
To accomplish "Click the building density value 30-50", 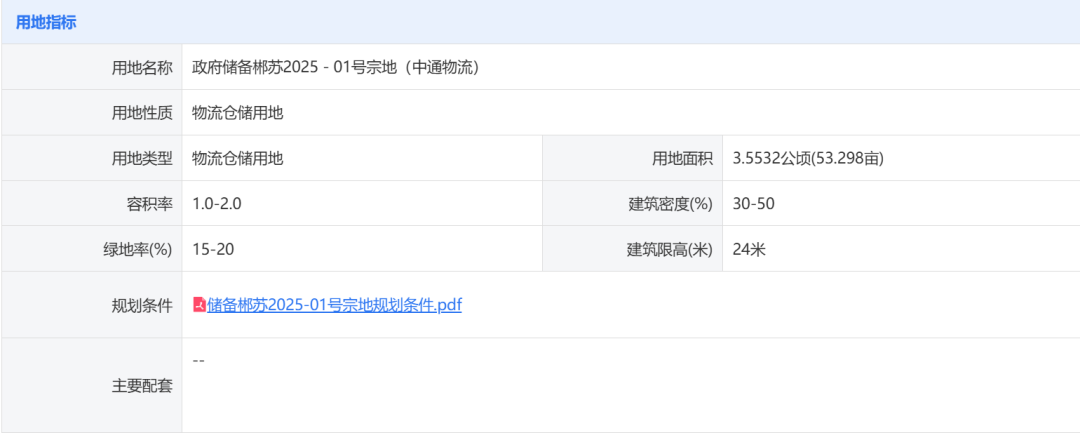I will click(754, 204).
